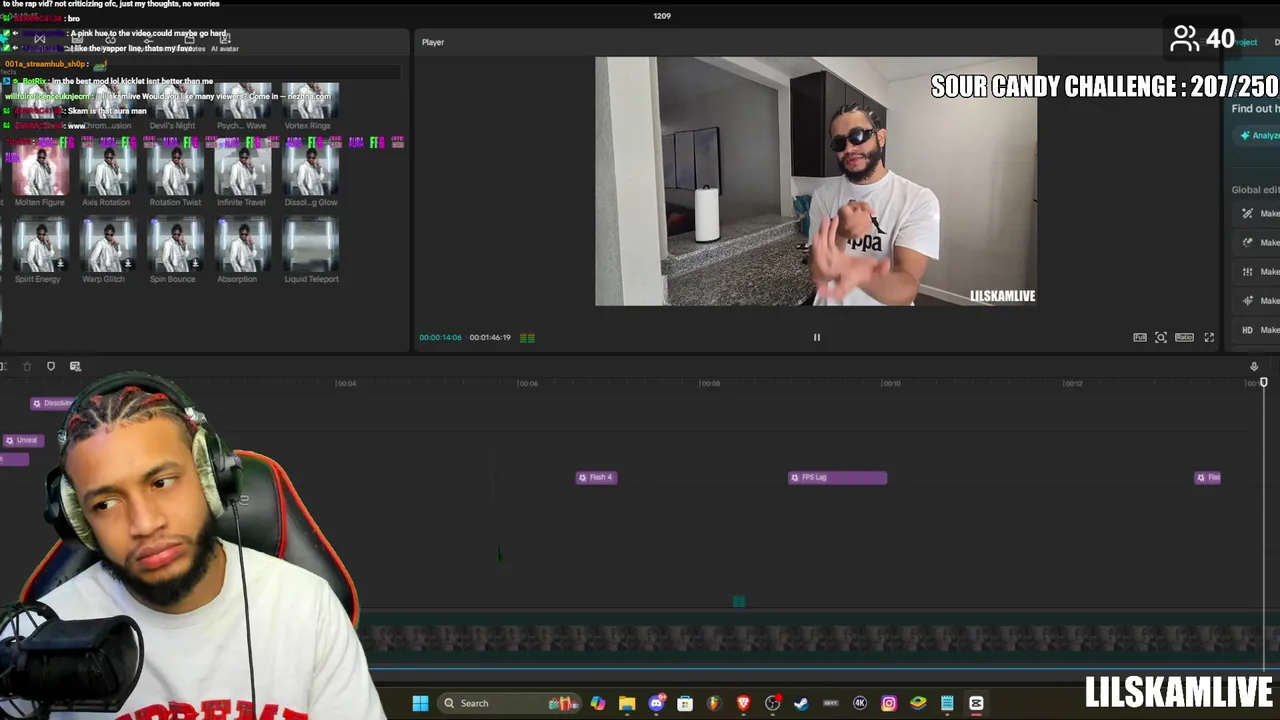Open 4K Video Downloader from the taskbar
Viewport: 1280px width, 720px height.
(x=860, y=703)
